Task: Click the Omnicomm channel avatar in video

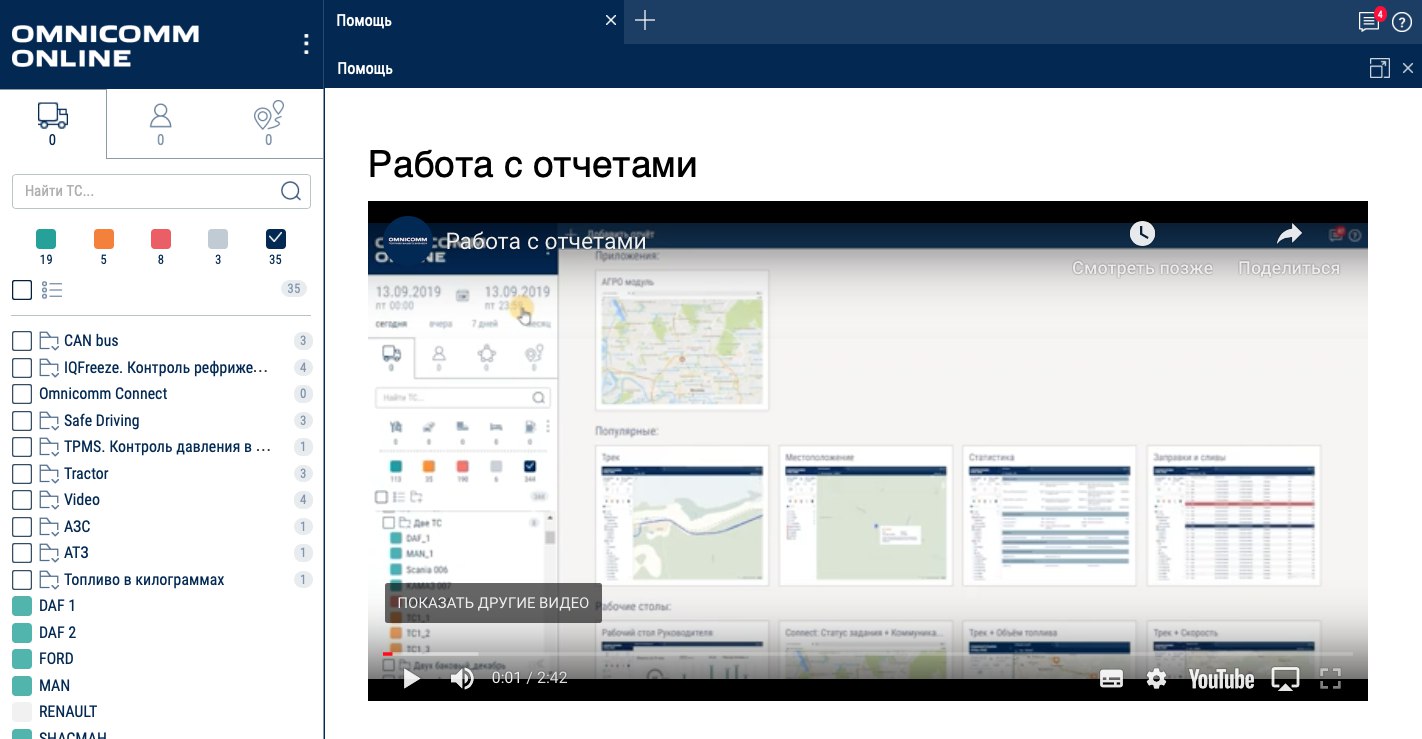Action: [x=408, y=240]
